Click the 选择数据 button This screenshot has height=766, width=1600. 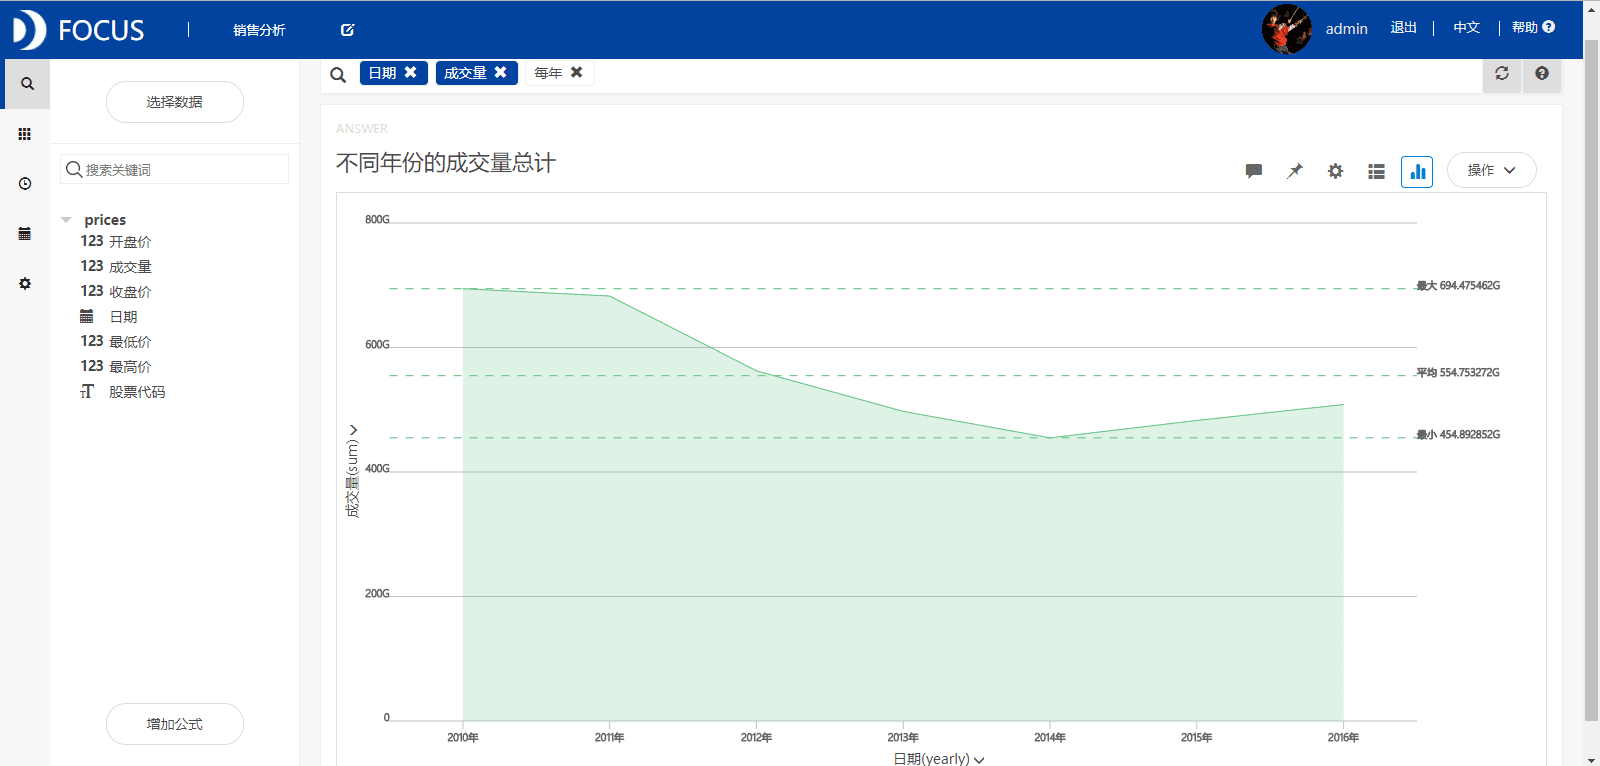point(175,102)
